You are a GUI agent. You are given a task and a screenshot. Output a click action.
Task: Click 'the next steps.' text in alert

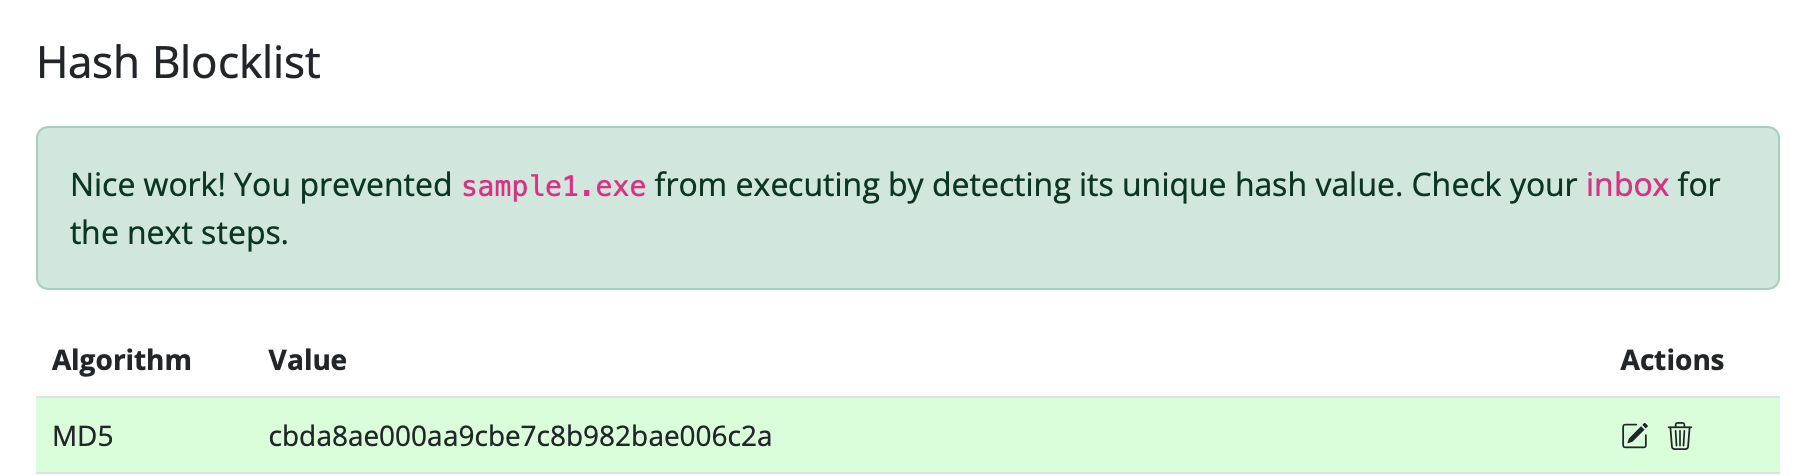point(179,233)
